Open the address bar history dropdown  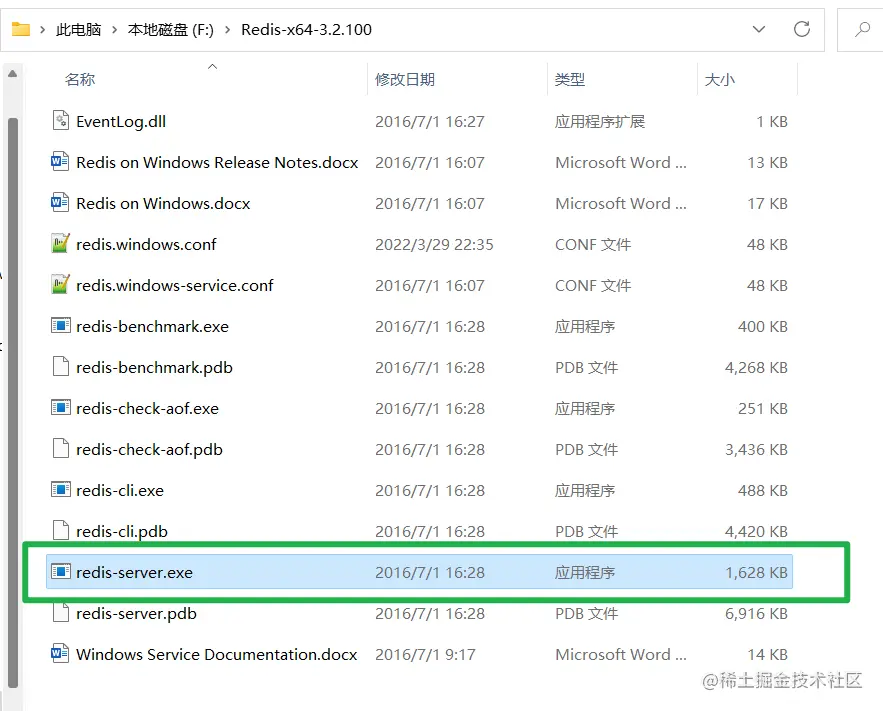[x=759, y=29]
